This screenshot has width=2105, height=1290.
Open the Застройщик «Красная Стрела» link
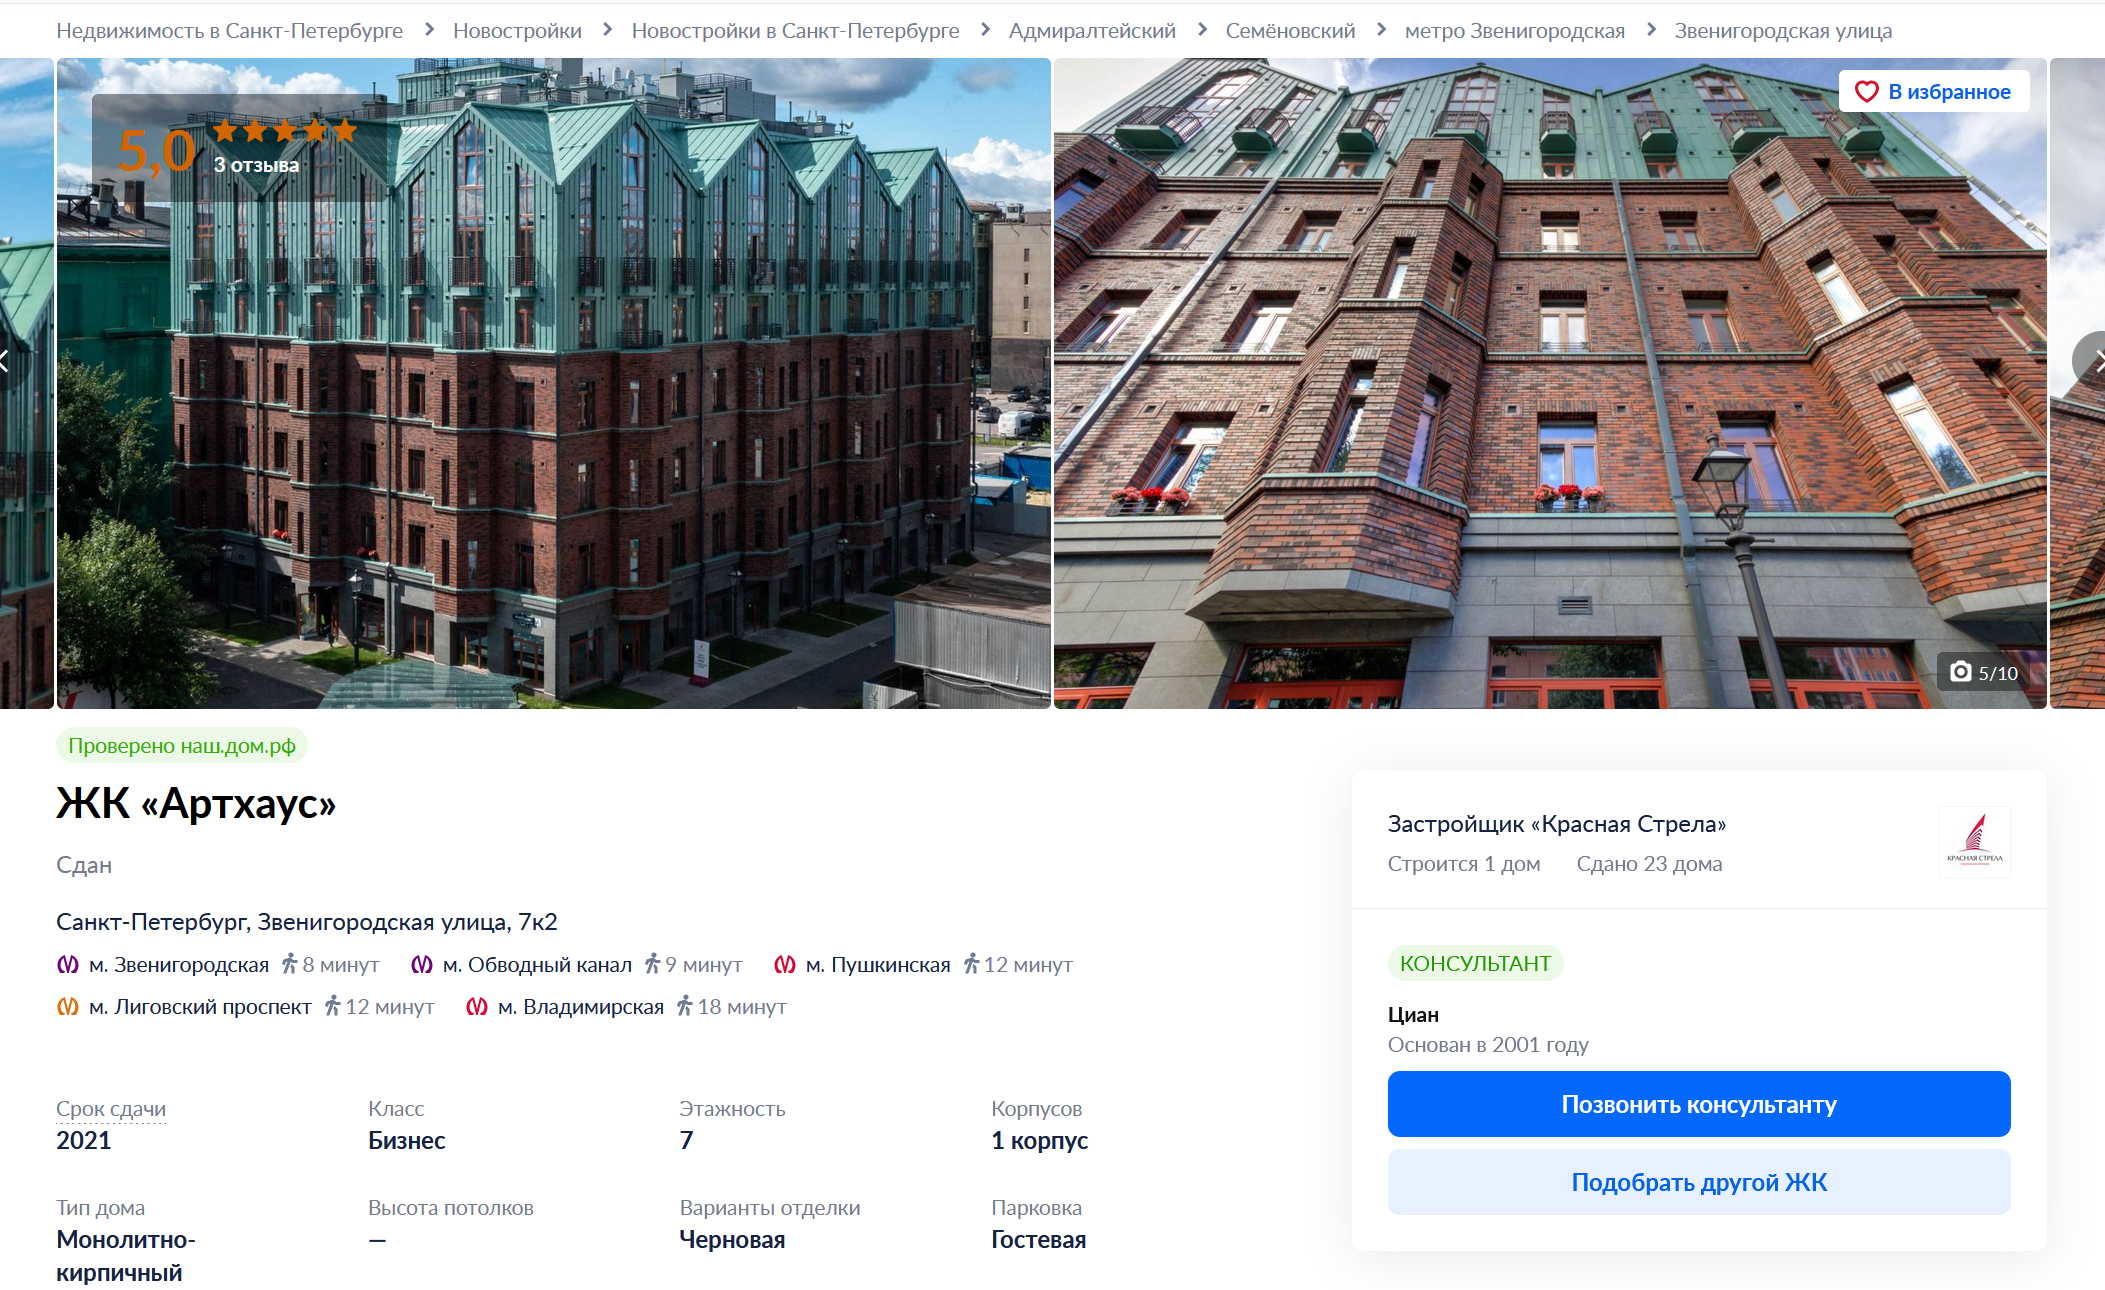point(1556,823)
